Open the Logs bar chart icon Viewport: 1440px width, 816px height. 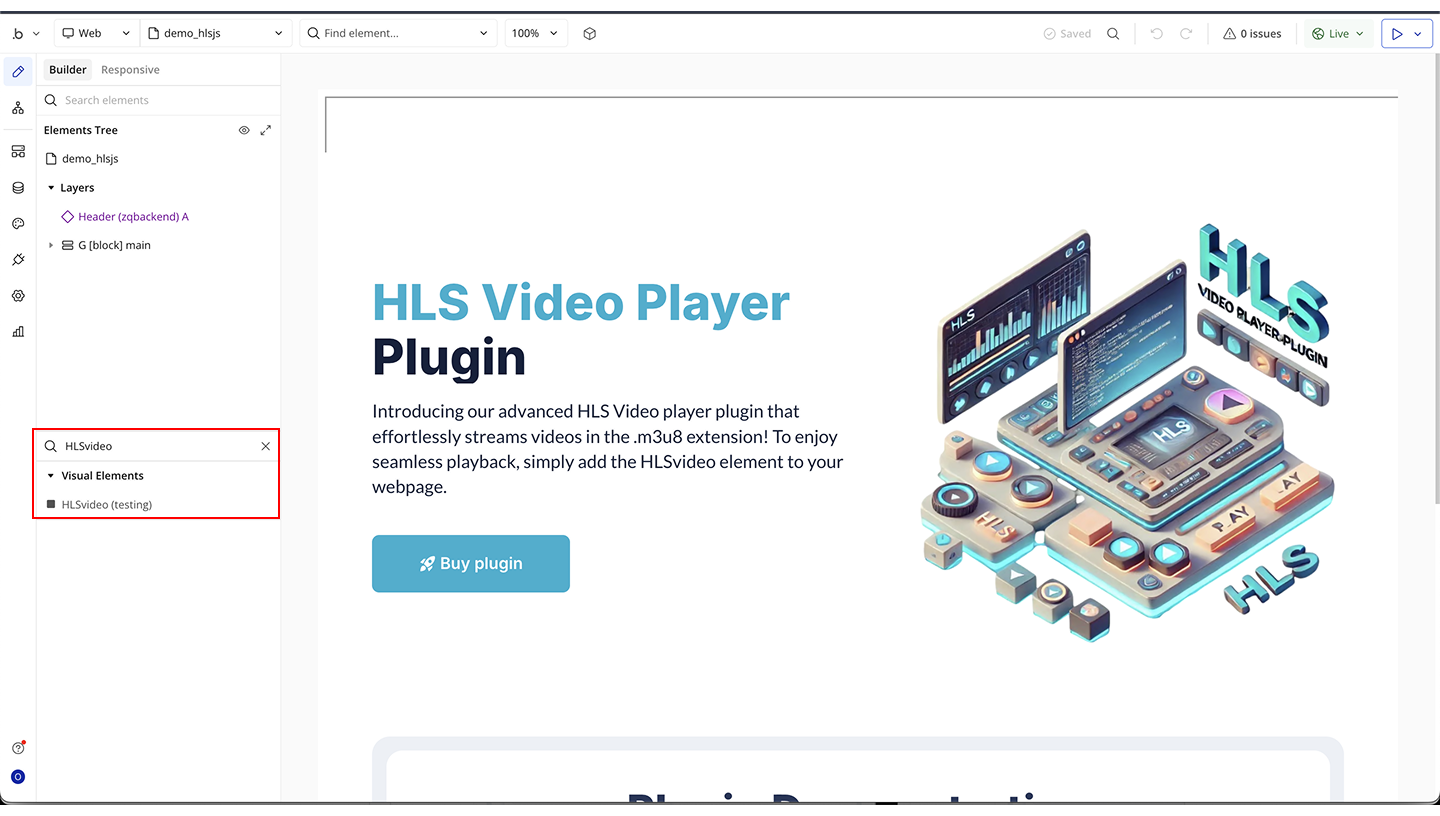[18, 331]
